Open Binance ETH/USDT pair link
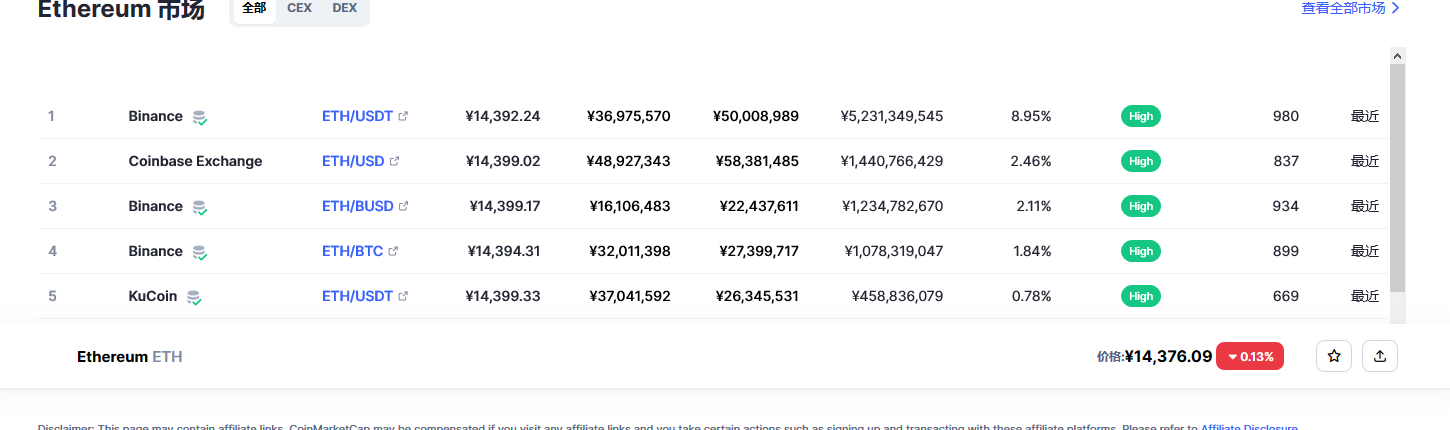This screenshot has height=430, width=1450. [x=357, y=116]
